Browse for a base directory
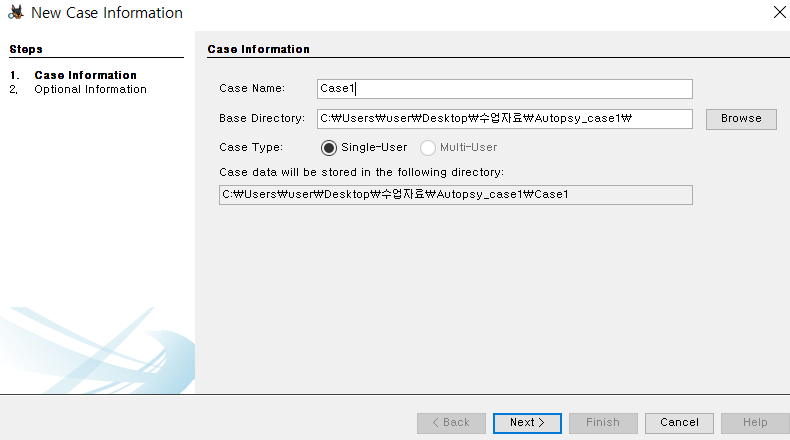This screenshot has height=440, width=790. coord(741,119)
